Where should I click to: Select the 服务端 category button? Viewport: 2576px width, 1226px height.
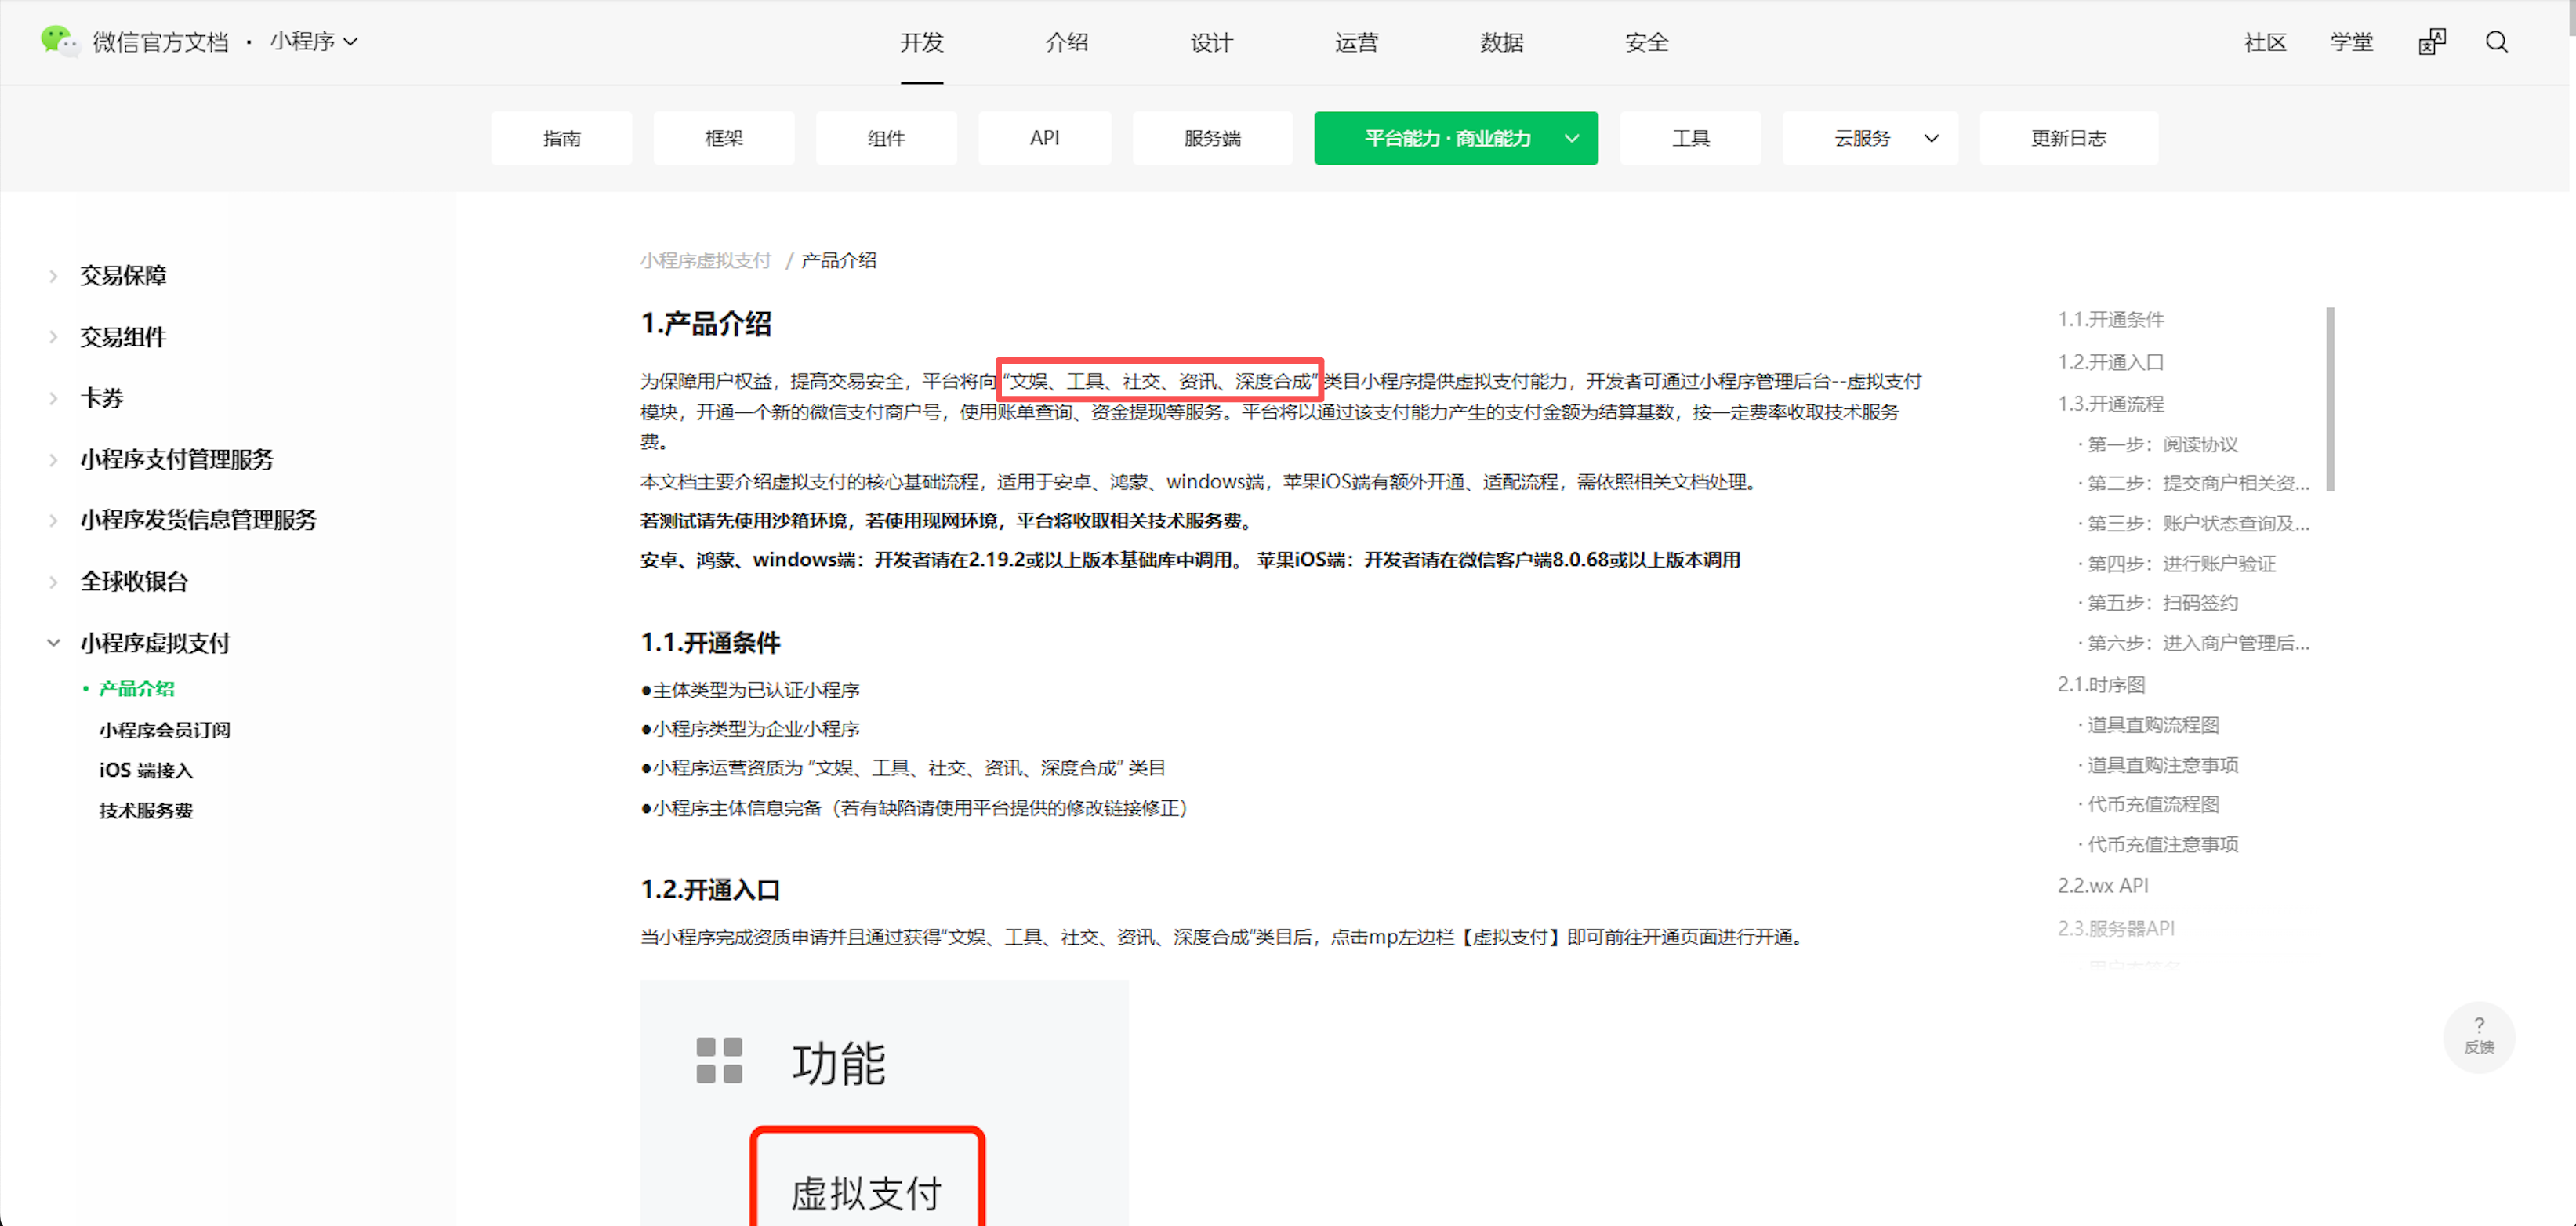(1212, 138)
